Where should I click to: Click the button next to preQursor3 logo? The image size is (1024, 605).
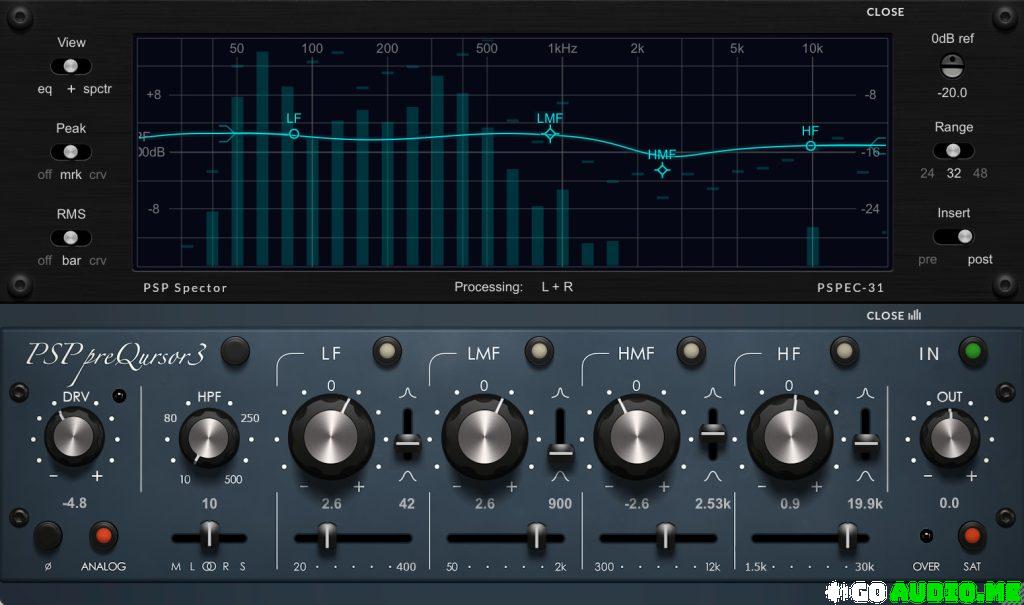(235, 352)
